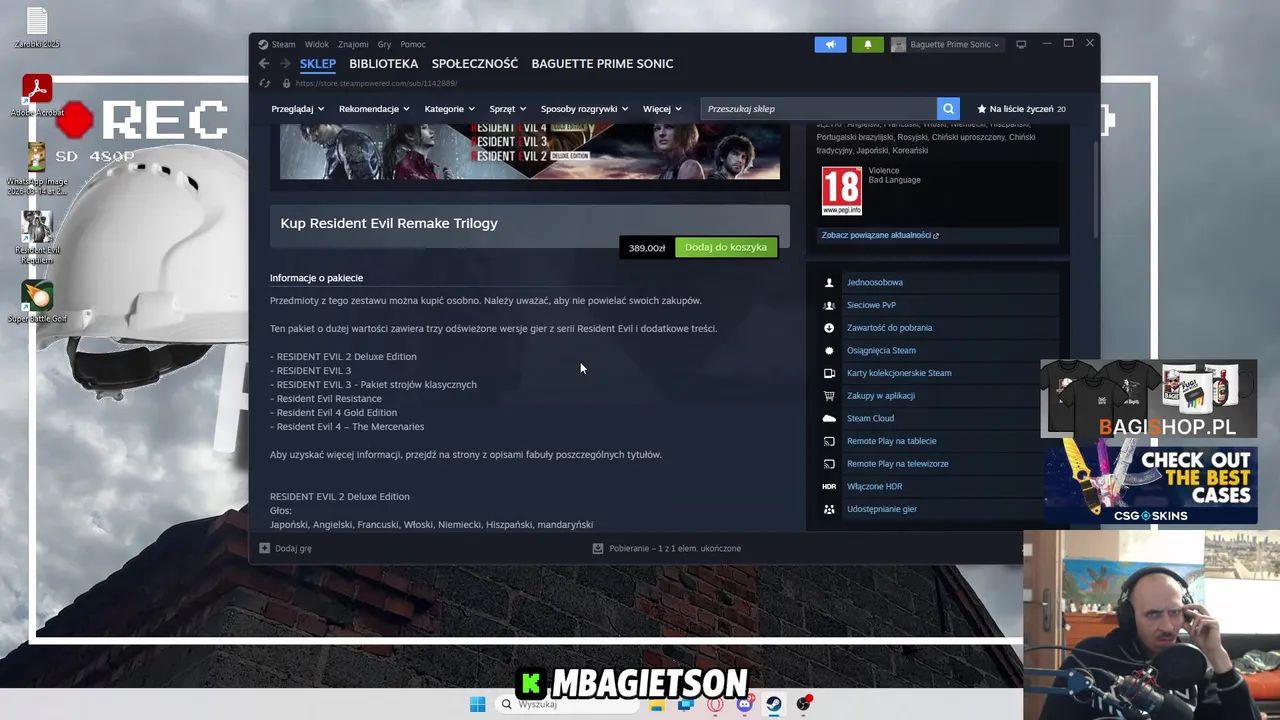Viewport: 1280px width, 720px height.
Task: Click the Jednoosobowa feature link
Action: tap(875, 282)
